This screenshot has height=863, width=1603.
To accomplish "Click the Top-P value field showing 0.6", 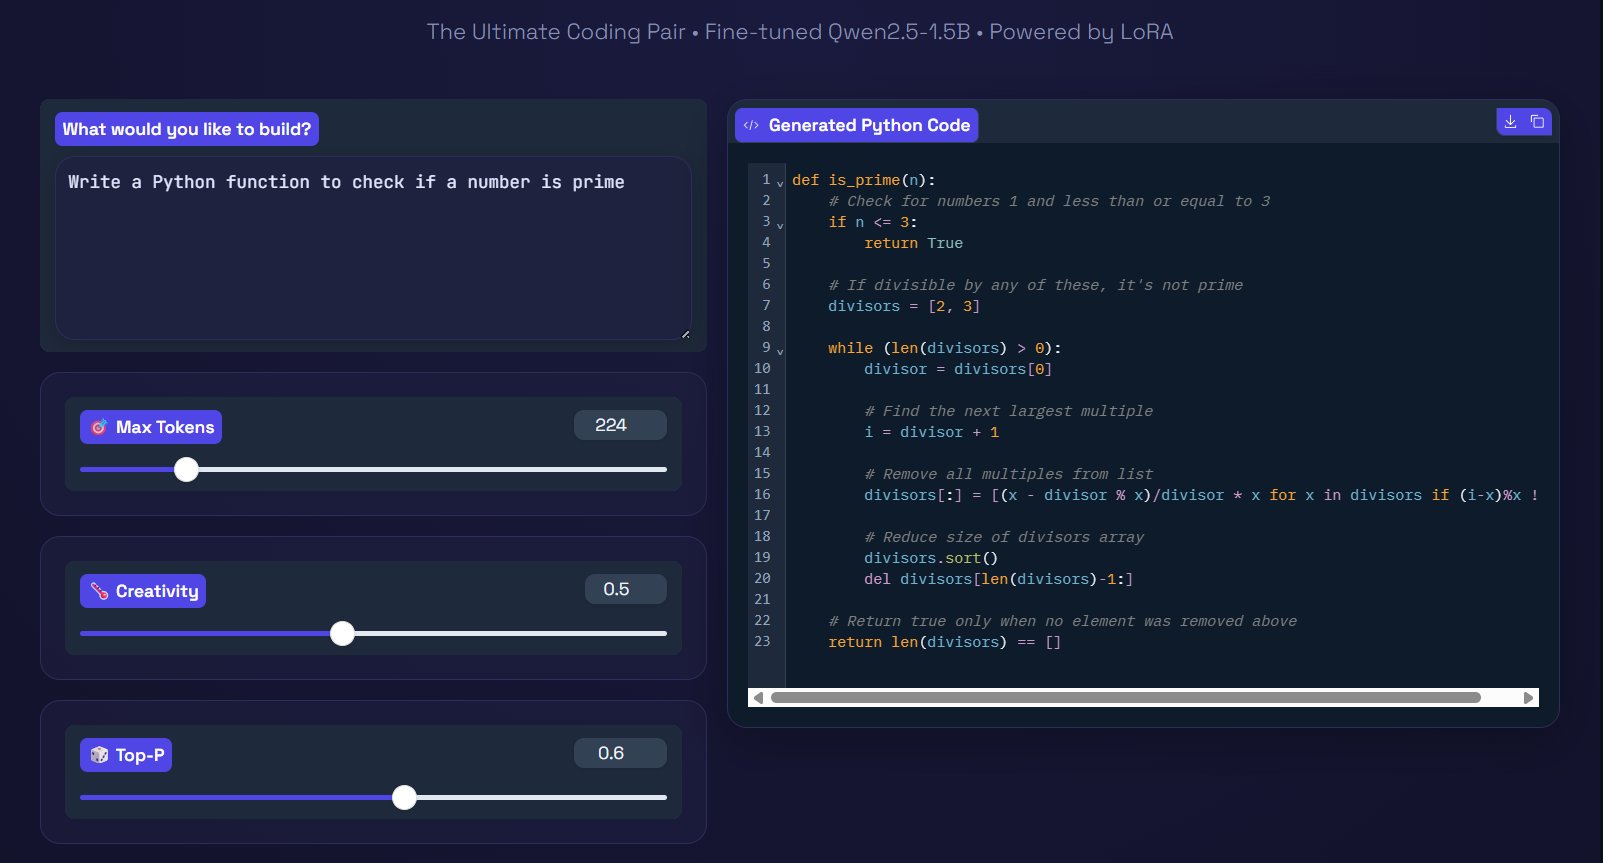I will click(619, 753).
